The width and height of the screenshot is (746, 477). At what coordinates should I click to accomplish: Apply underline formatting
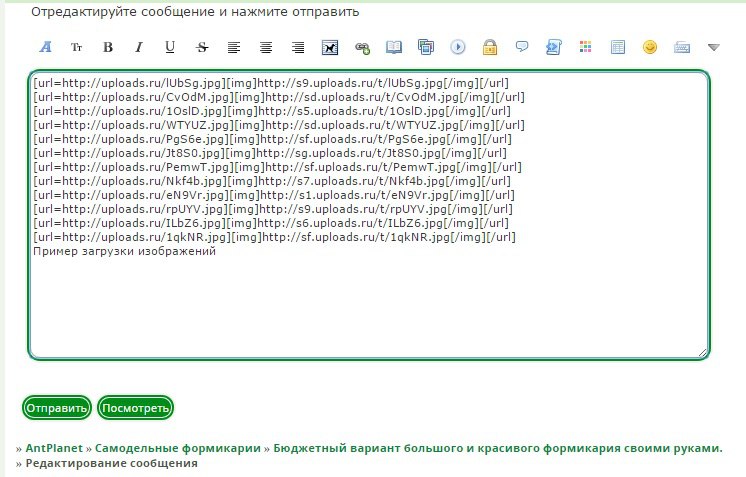(x=170, y=47)
